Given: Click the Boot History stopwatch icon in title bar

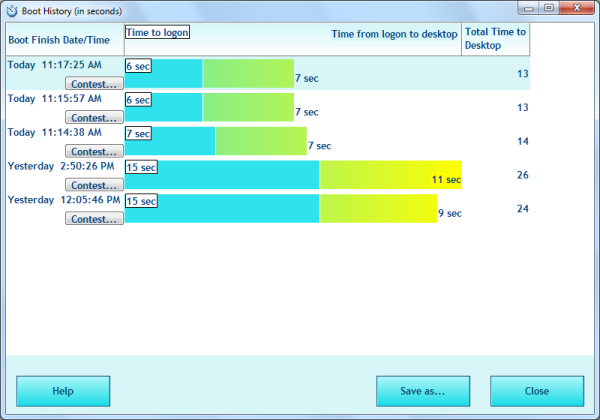Looking at the screenshot, I should 12,10.
